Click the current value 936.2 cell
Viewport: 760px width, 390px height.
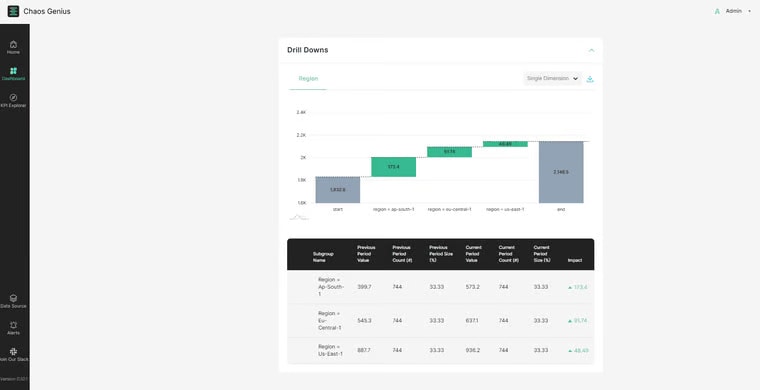(x=473, y=350)
